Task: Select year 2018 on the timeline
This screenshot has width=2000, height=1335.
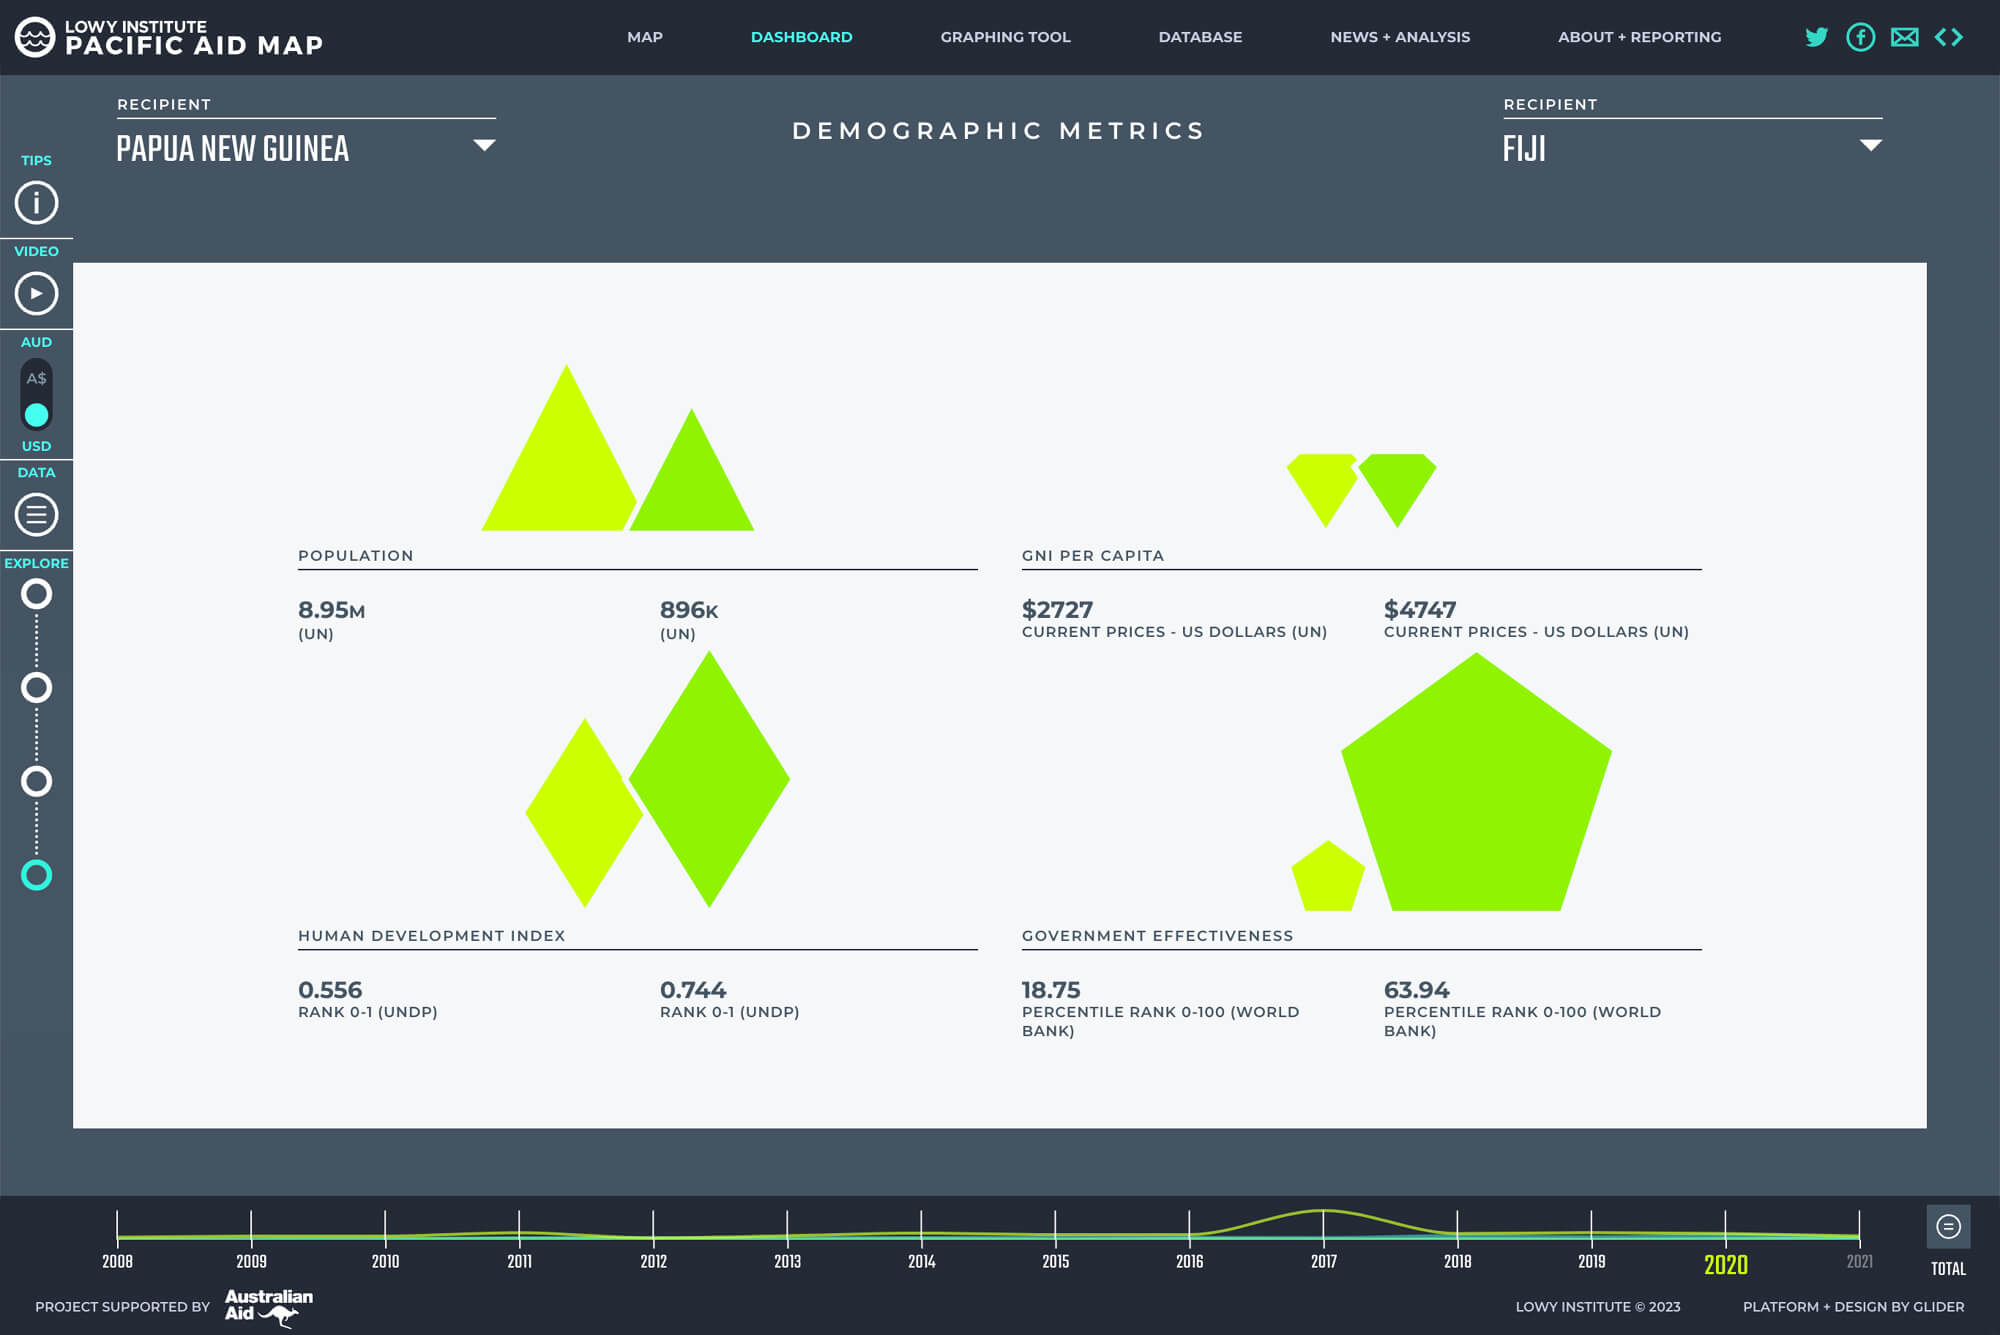Action: (x=1457, y=1261)
